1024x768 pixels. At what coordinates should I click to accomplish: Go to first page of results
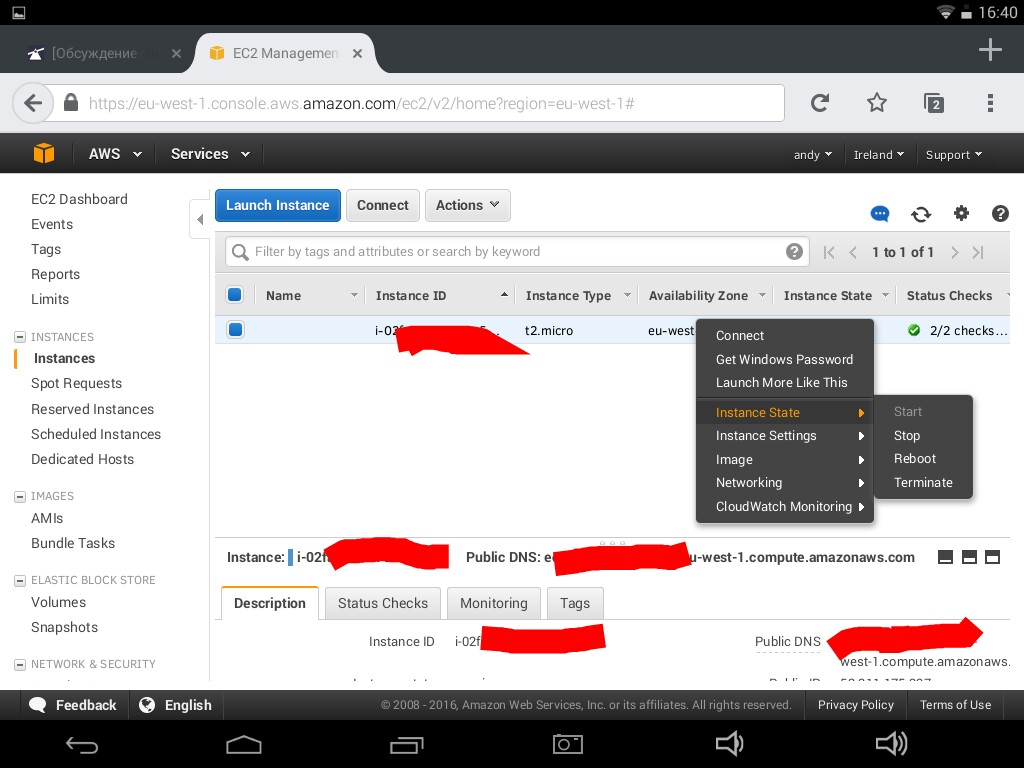click(829, 252)
